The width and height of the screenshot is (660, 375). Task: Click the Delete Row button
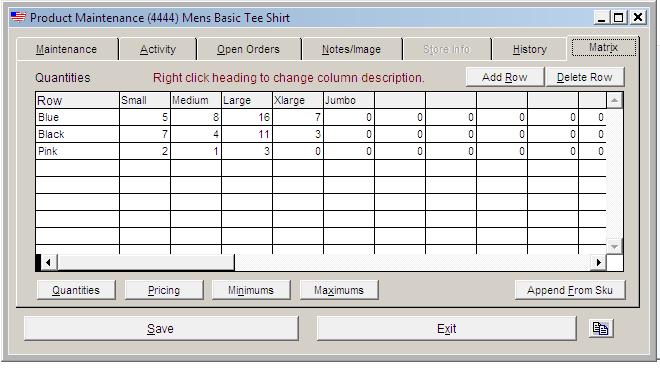(x=585, y=77)
